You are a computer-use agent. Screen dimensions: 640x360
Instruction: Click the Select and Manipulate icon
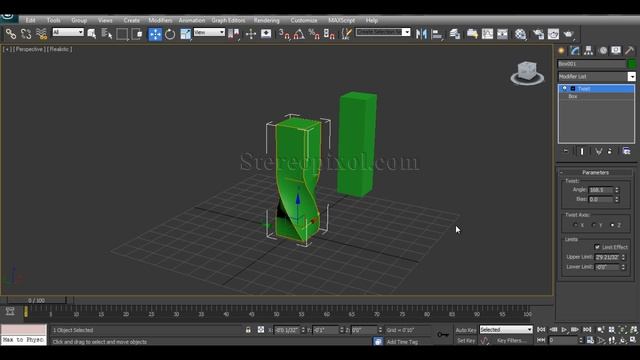[x=251, y=34]
